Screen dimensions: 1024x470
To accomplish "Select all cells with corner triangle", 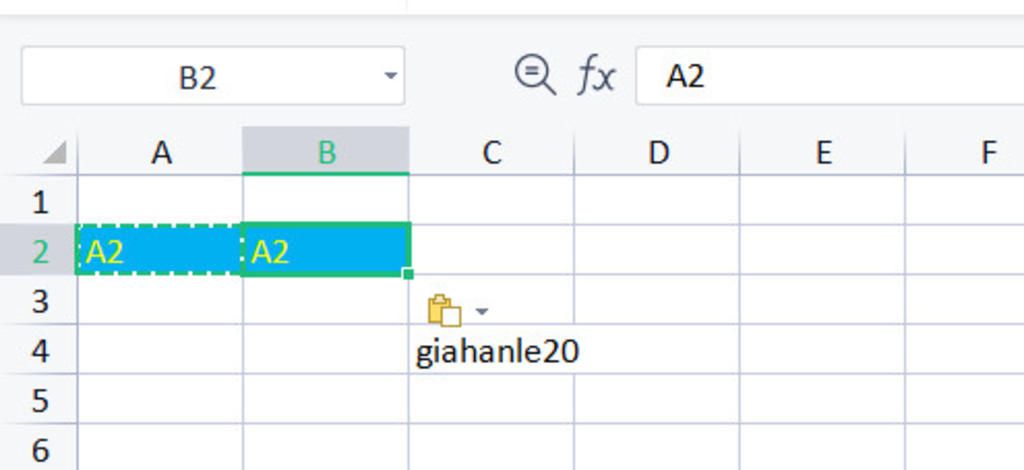I will pos(55,153).
